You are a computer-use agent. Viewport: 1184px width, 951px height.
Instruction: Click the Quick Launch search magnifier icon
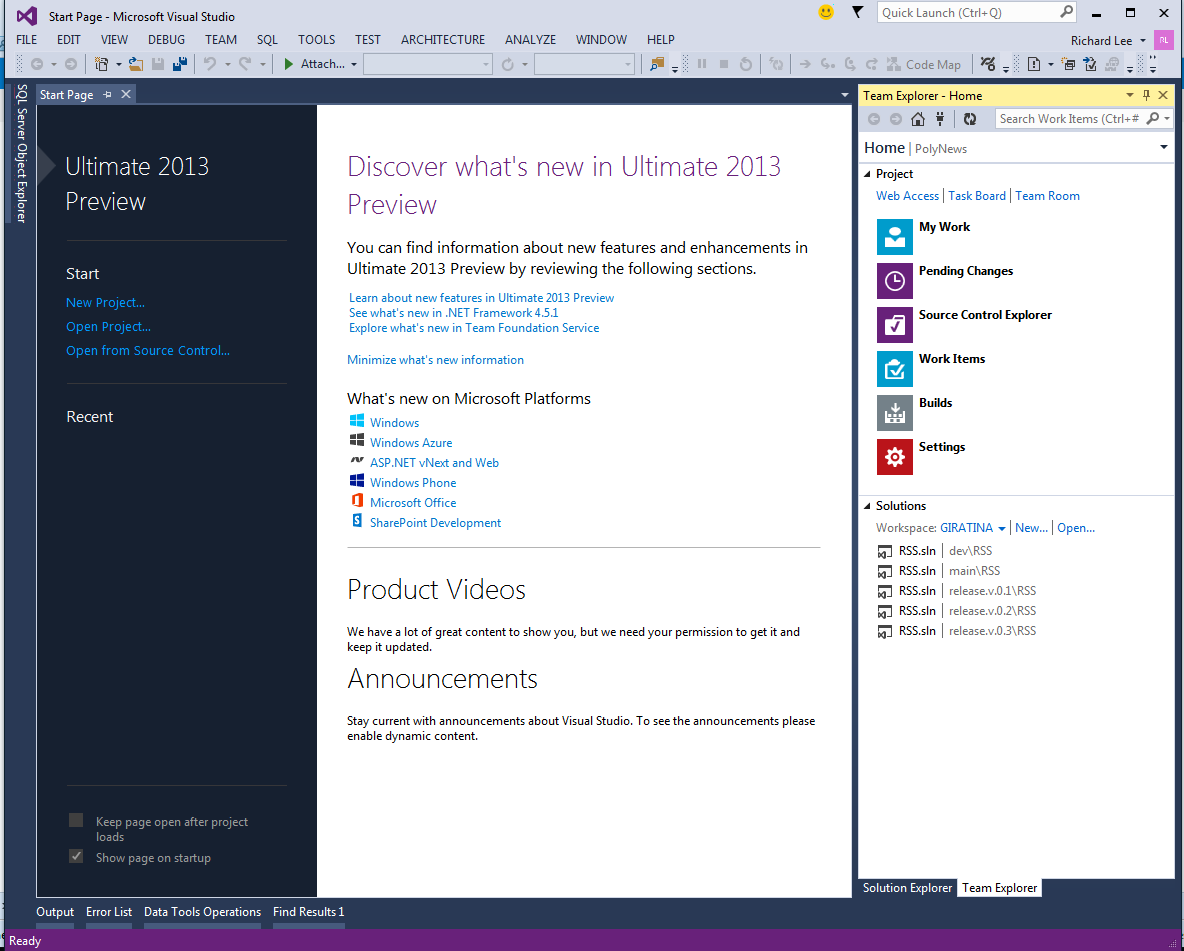pos(1066,12)
